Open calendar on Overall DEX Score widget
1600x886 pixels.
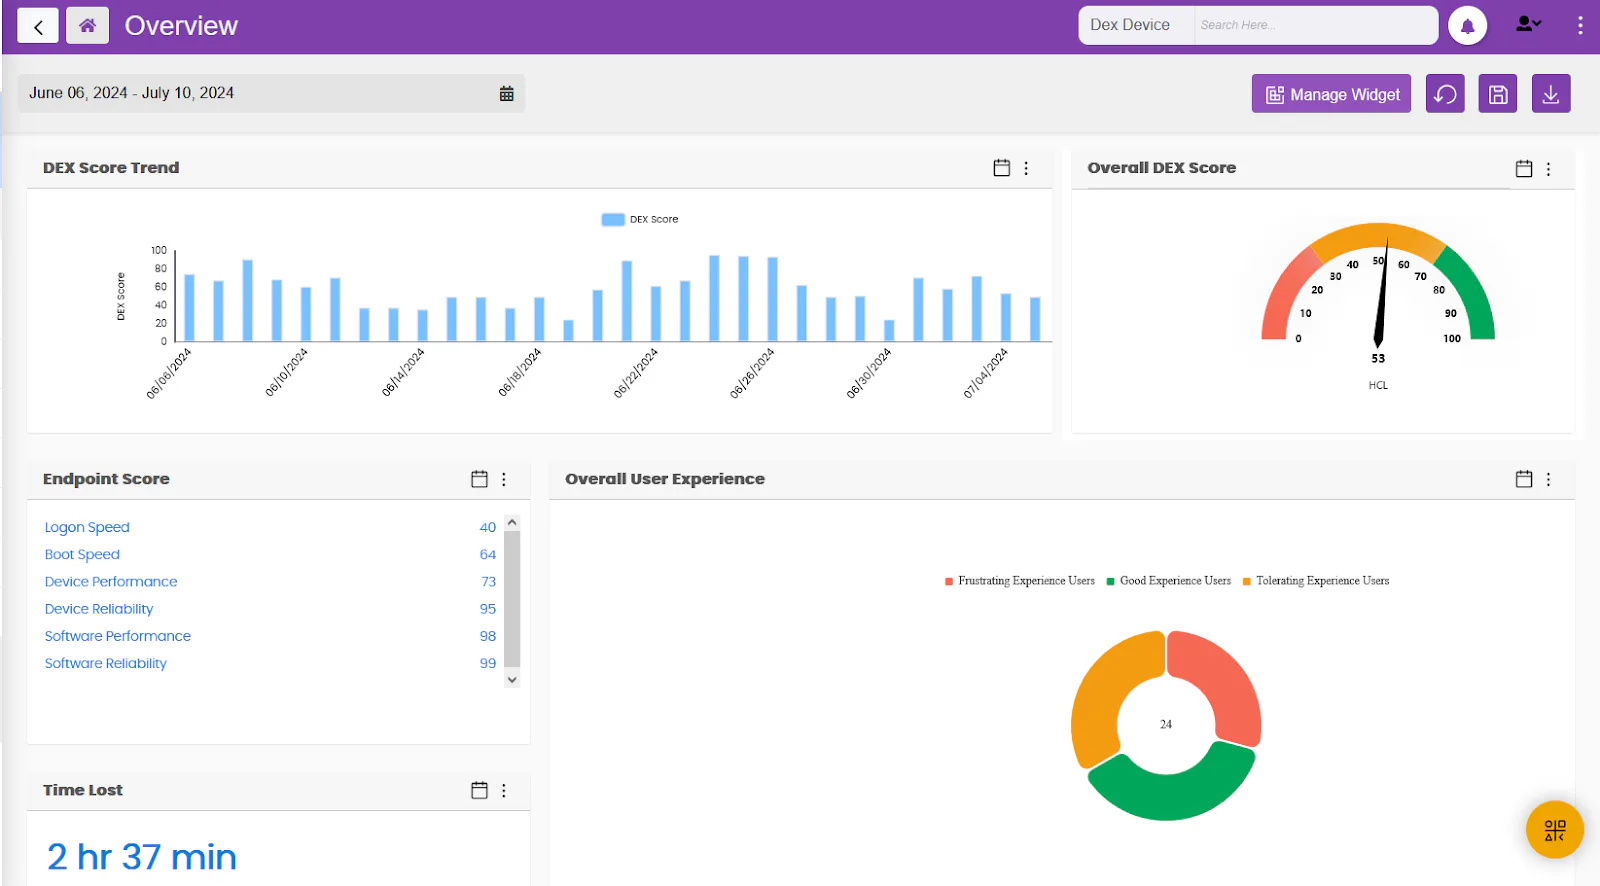[x=1524, y=169]
